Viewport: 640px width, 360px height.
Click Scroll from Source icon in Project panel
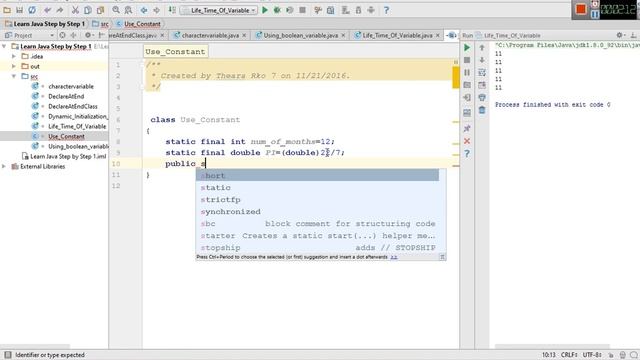coord(62,36)
